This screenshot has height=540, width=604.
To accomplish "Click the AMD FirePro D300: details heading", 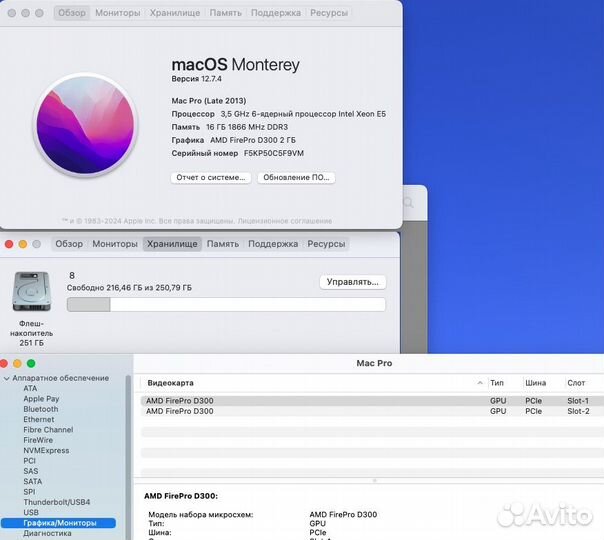I will pyautogui.click(x=181, y=496).
